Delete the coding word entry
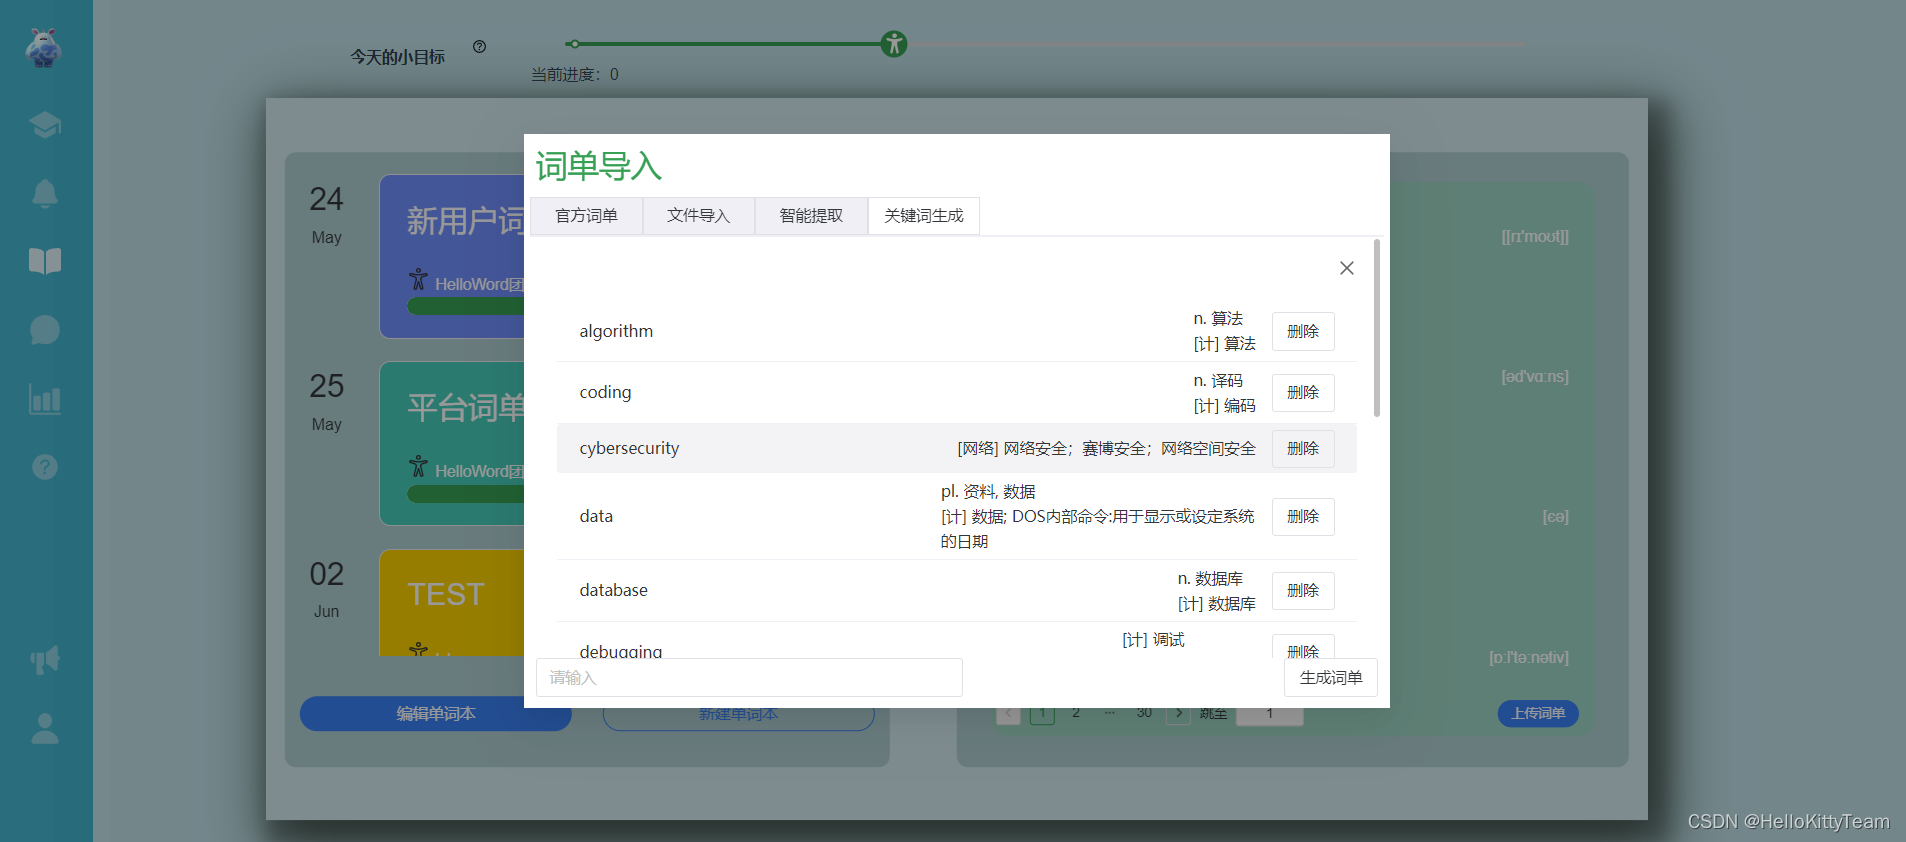Image resolution: width=1906 pixels, height=842 pixels. [x=1303, y=392]
